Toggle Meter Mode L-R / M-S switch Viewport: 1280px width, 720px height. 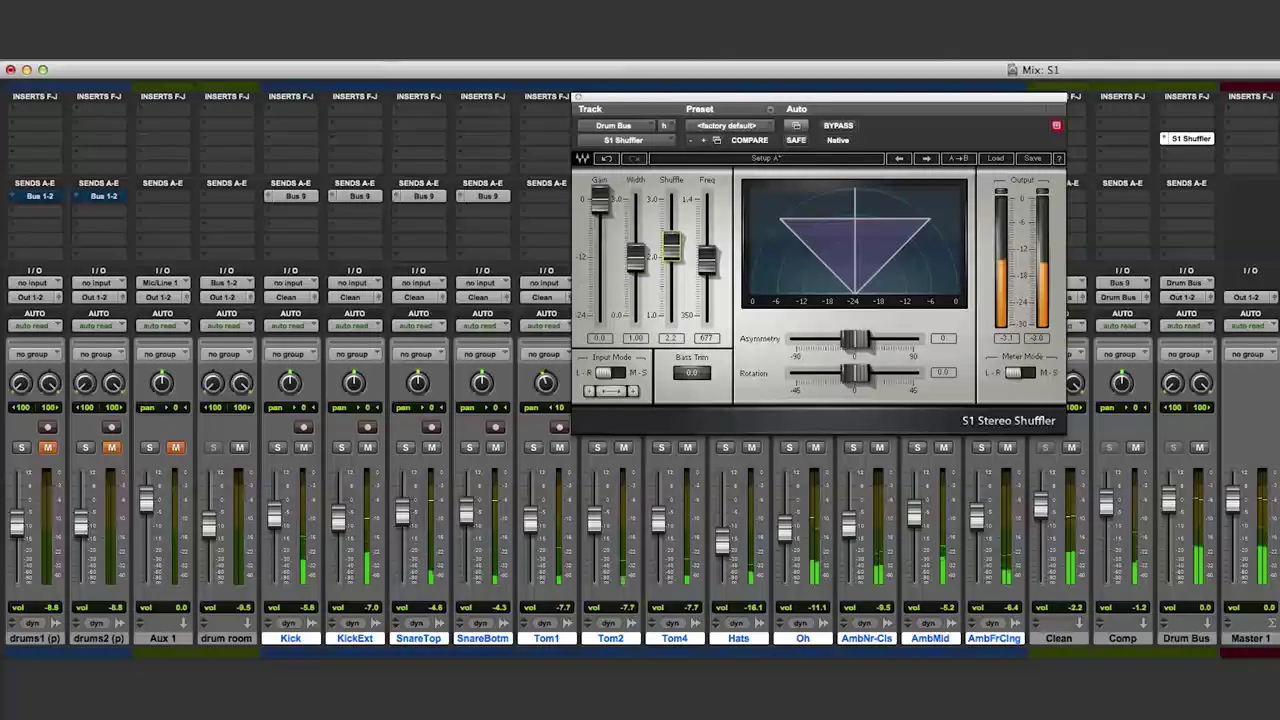tap(1019, 373)
